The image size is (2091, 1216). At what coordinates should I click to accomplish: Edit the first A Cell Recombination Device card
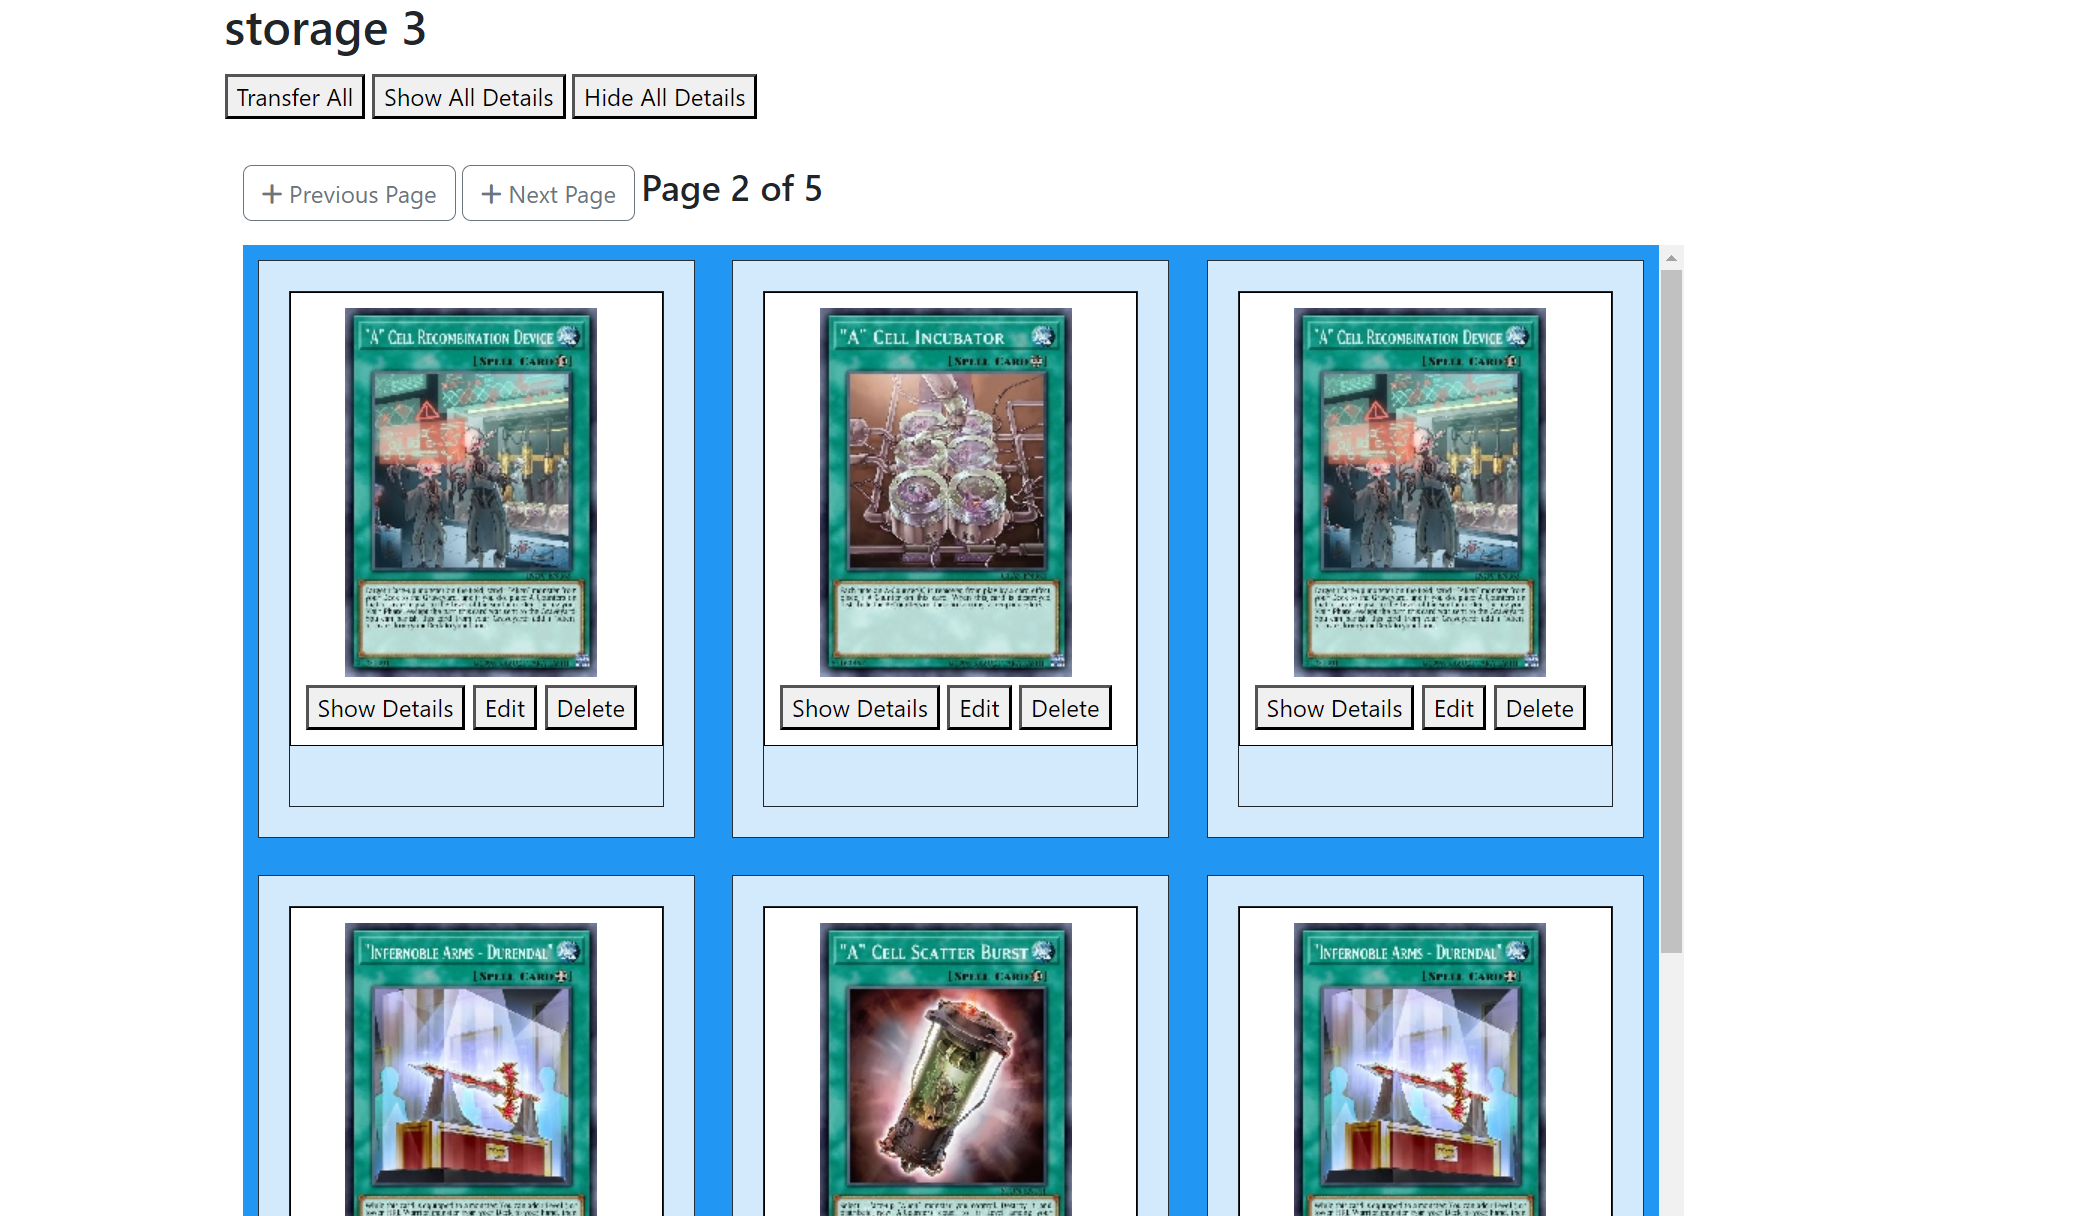tap(505, 708)
